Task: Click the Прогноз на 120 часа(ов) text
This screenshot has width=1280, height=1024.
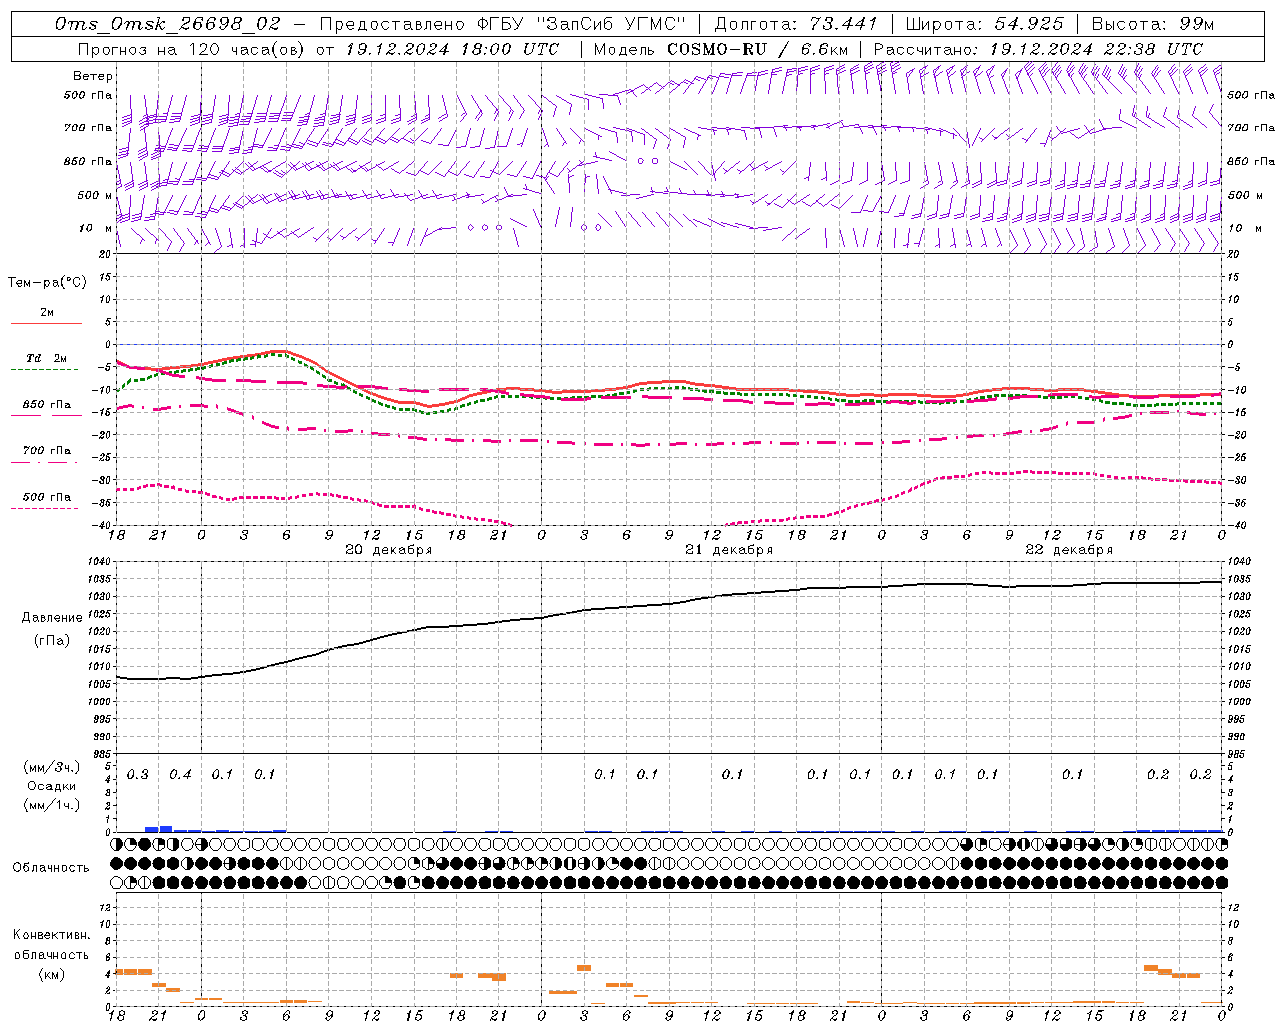Action: (x=191, y=49)
